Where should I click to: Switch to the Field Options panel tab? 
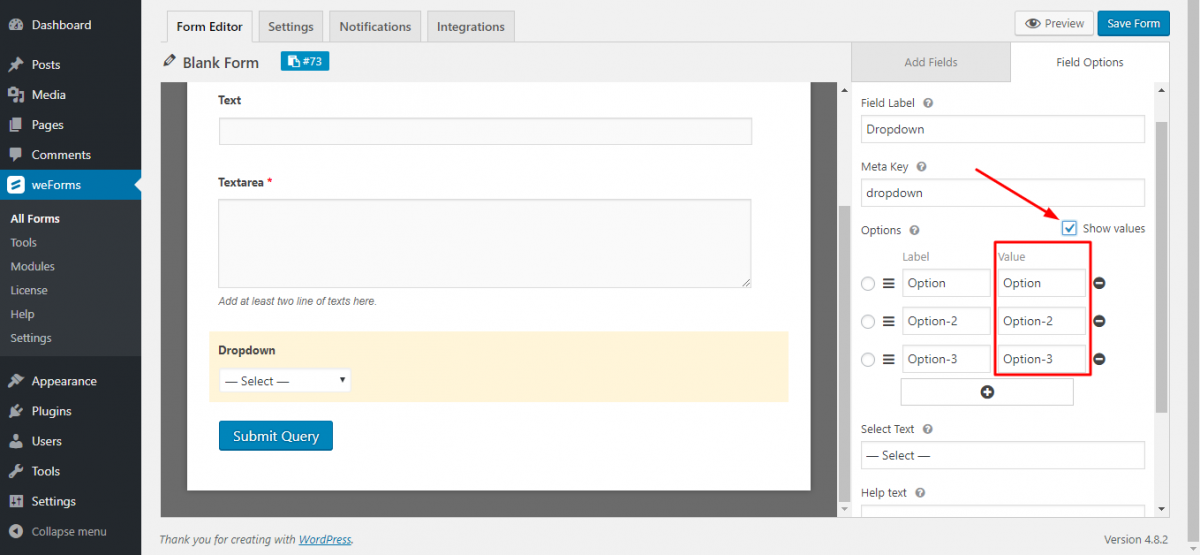pyautogui.click(x=1090, y=62)
